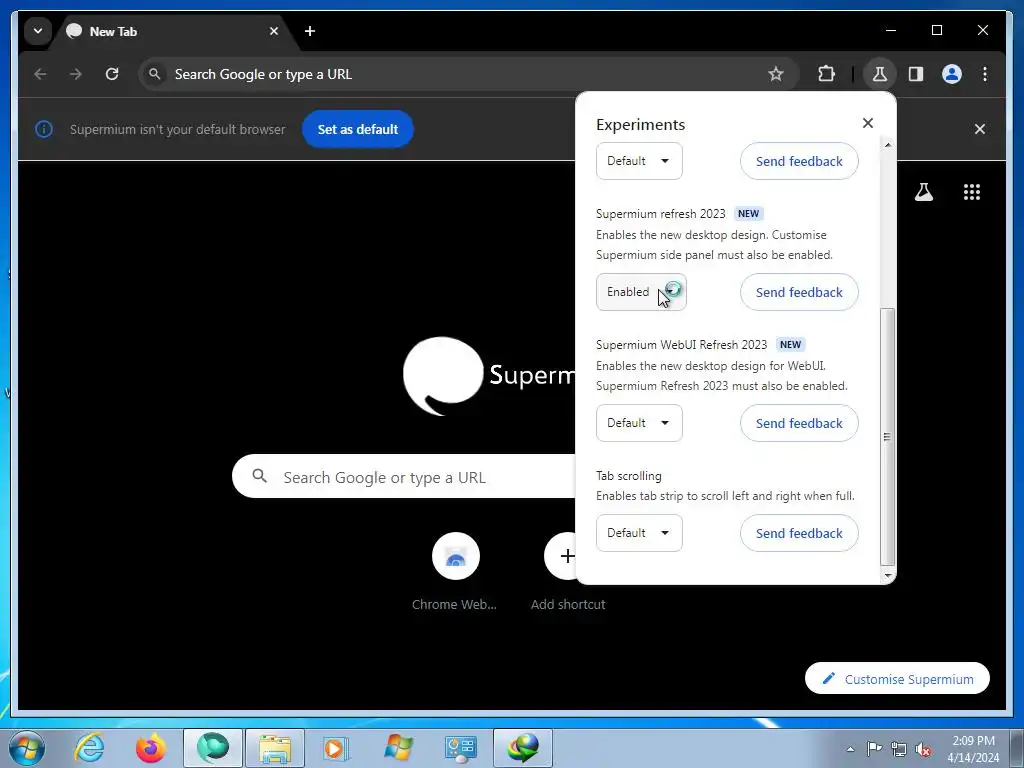Image resolution: width=1024 pixels, height=768 pixels.
Task: Click the Experiments scroll up arrow
Action: (x=887, y=144)
